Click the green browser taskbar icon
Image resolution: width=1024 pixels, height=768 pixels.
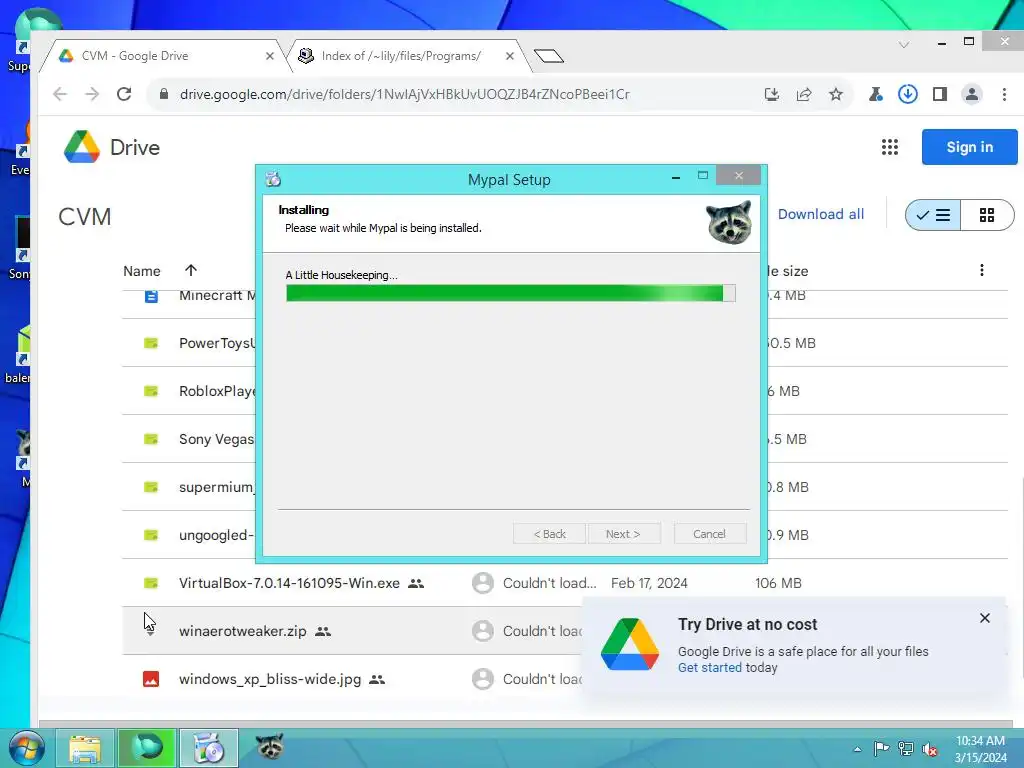[x=147, y=748]
